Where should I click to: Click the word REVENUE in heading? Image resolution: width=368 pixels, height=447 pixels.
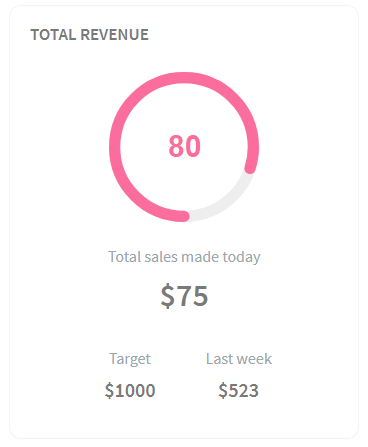(x=114, y=35)
